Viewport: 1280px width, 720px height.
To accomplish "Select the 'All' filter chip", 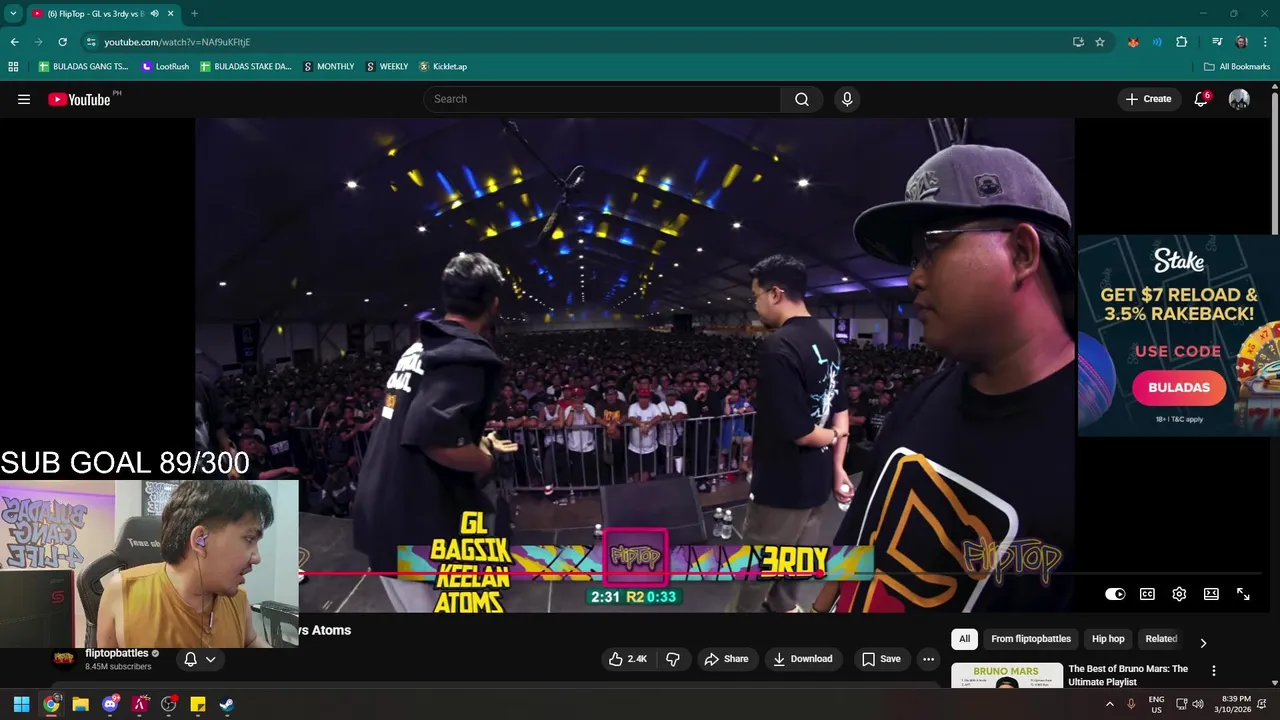I will tap(964, 639).
